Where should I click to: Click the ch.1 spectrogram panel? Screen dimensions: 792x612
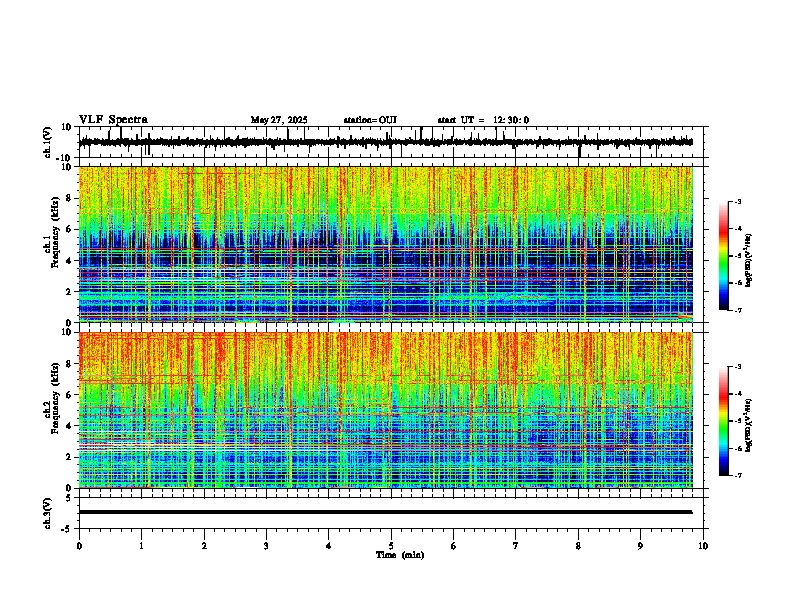point(386,244)
